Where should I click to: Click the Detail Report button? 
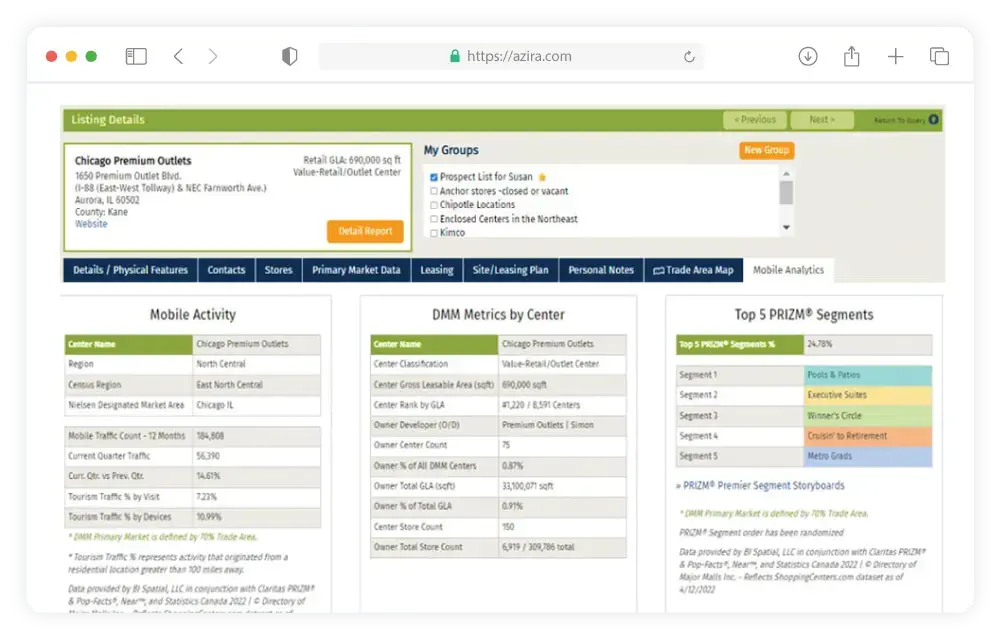coord(365,231)
